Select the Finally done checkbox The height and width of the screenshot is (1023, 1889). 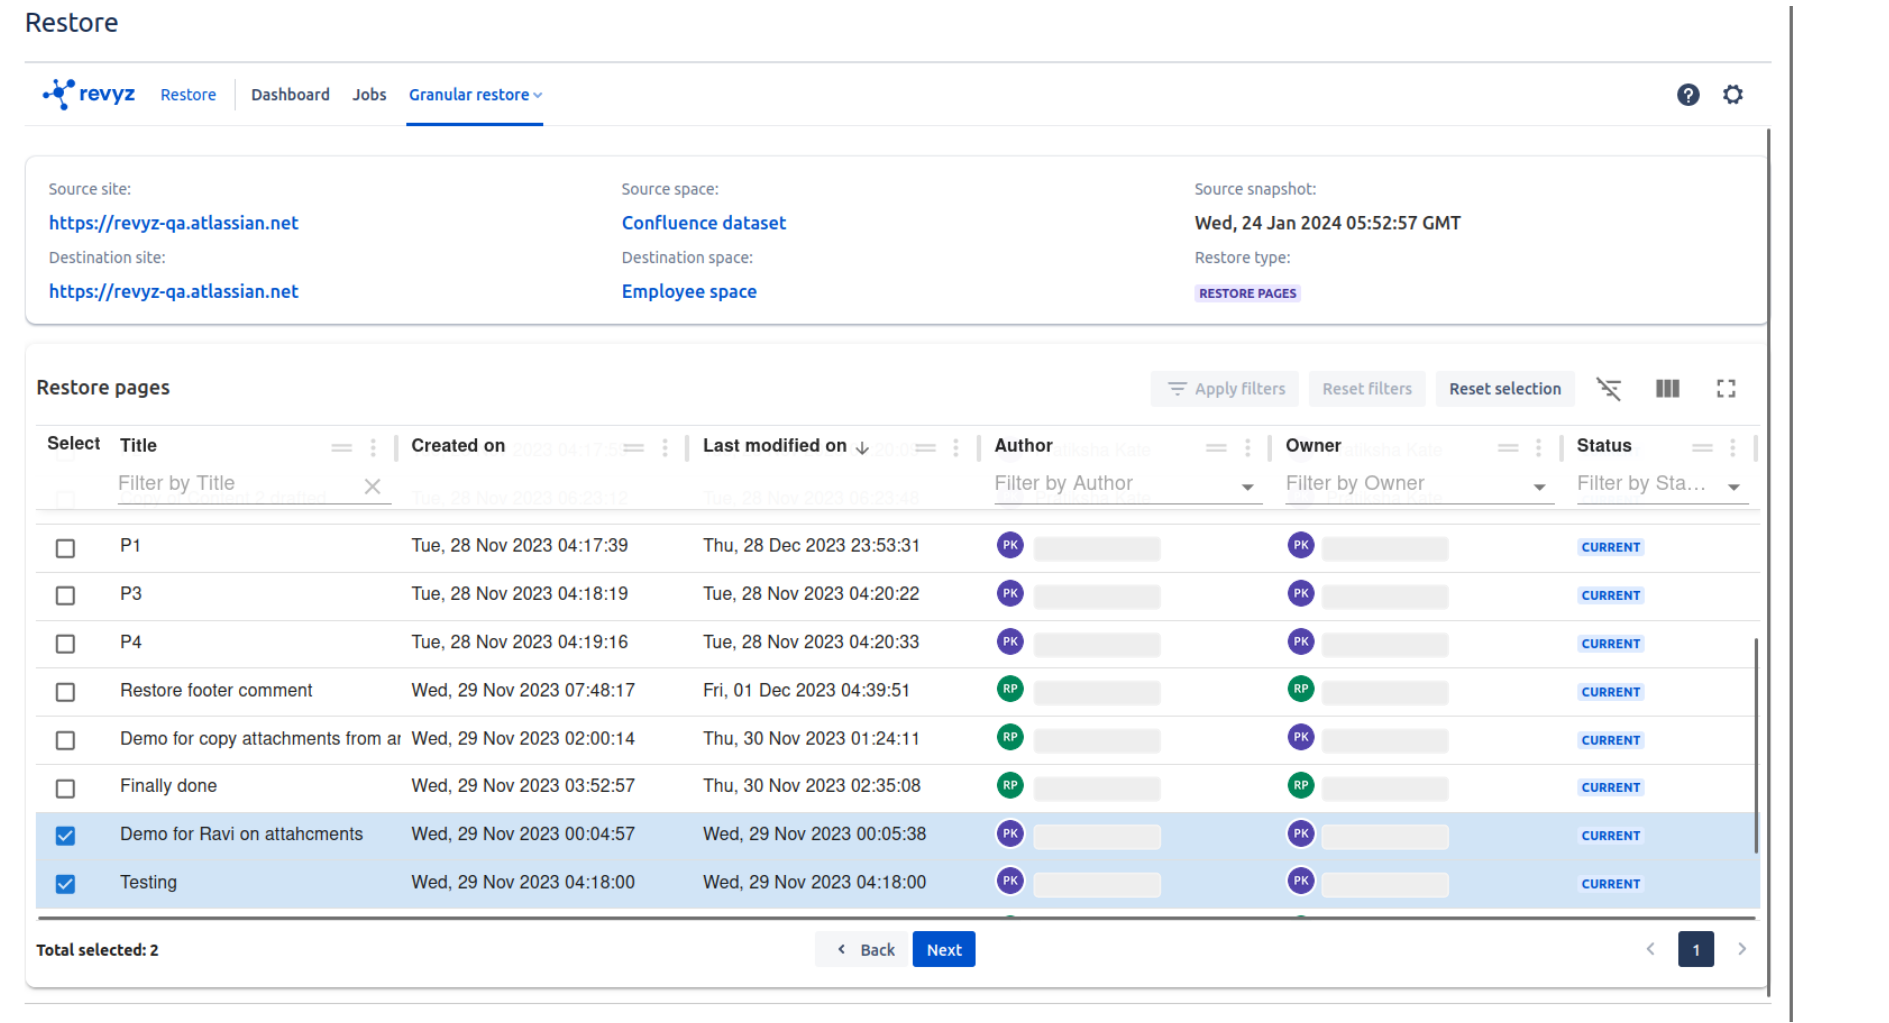[x=65, y=788]
